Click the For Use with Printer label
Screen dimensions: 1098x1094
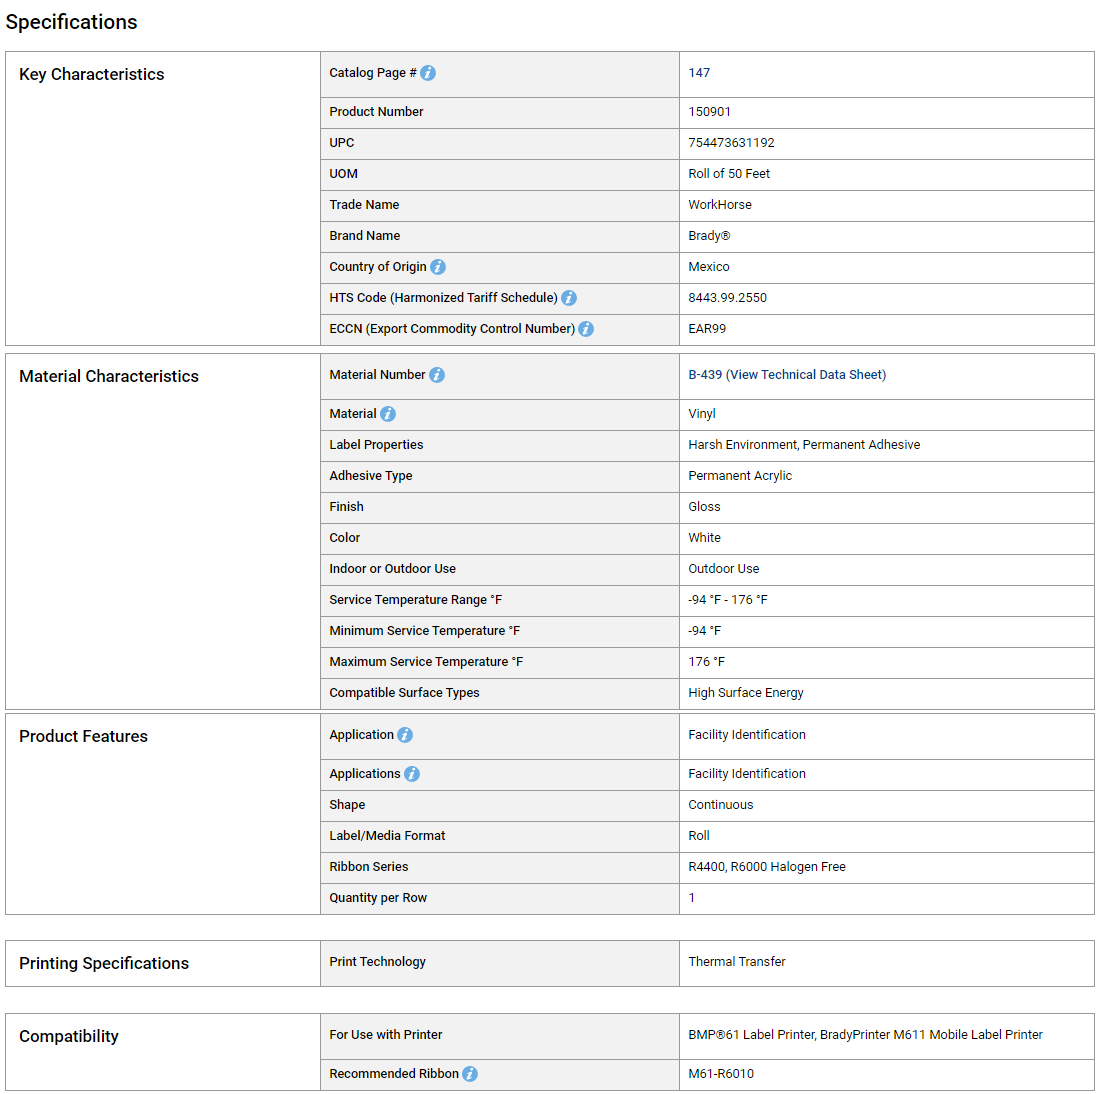(386, 1034)
